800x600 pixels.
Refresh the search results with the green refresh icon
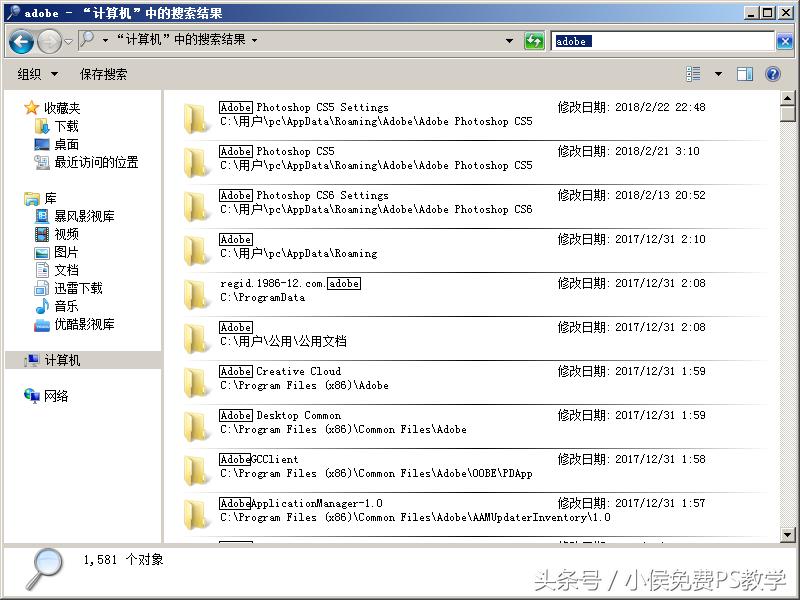click(535, 40)
